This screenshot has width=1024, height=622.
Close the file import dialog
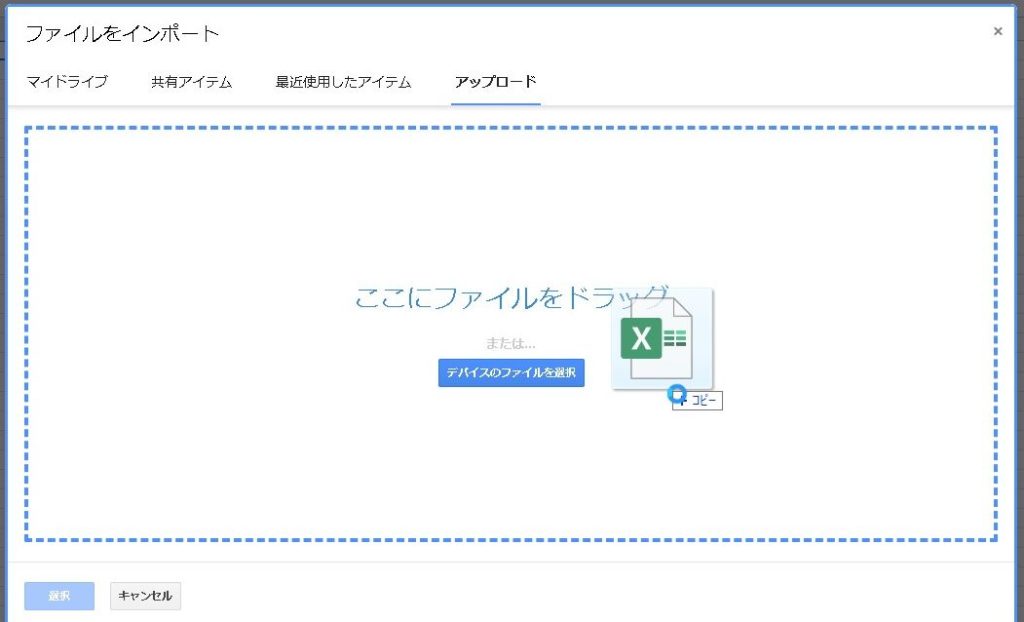point(997,31)
